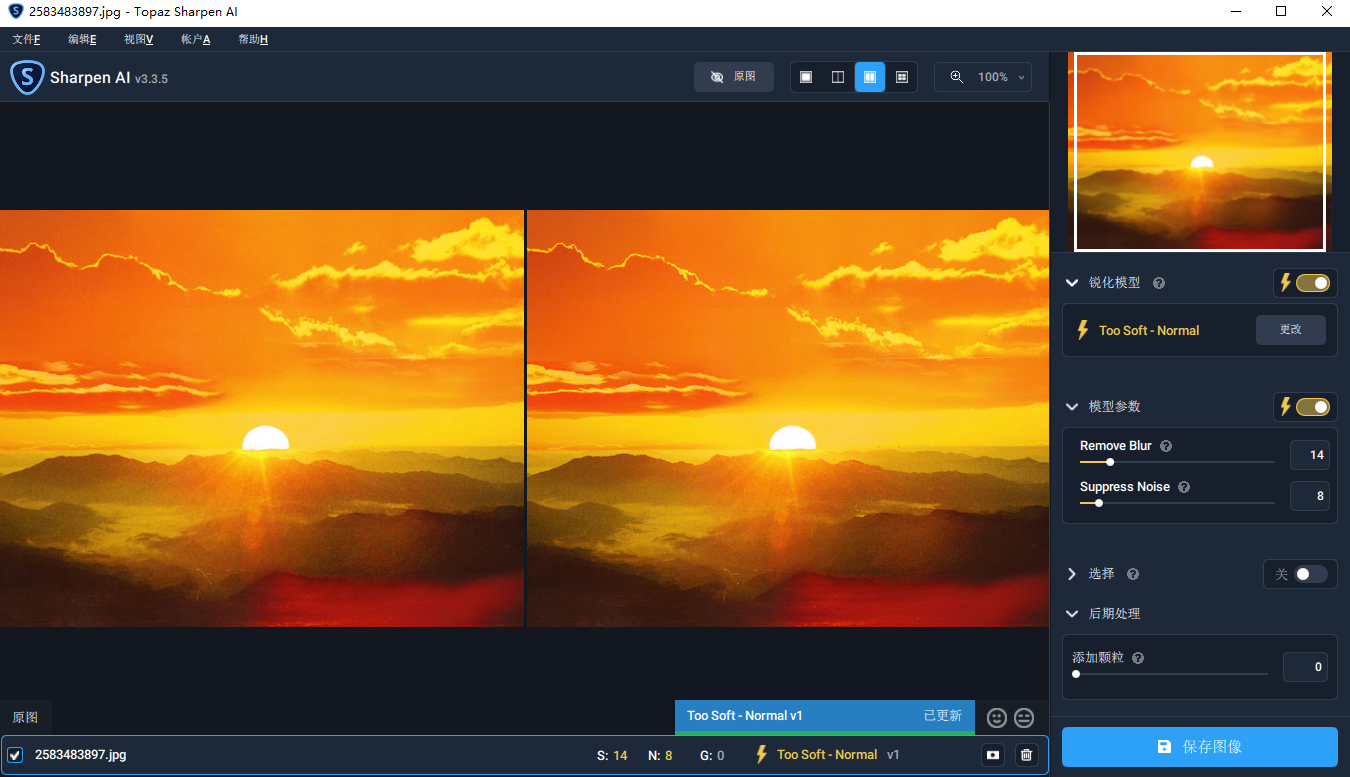Select the split view layout icon

pos(838,77)
